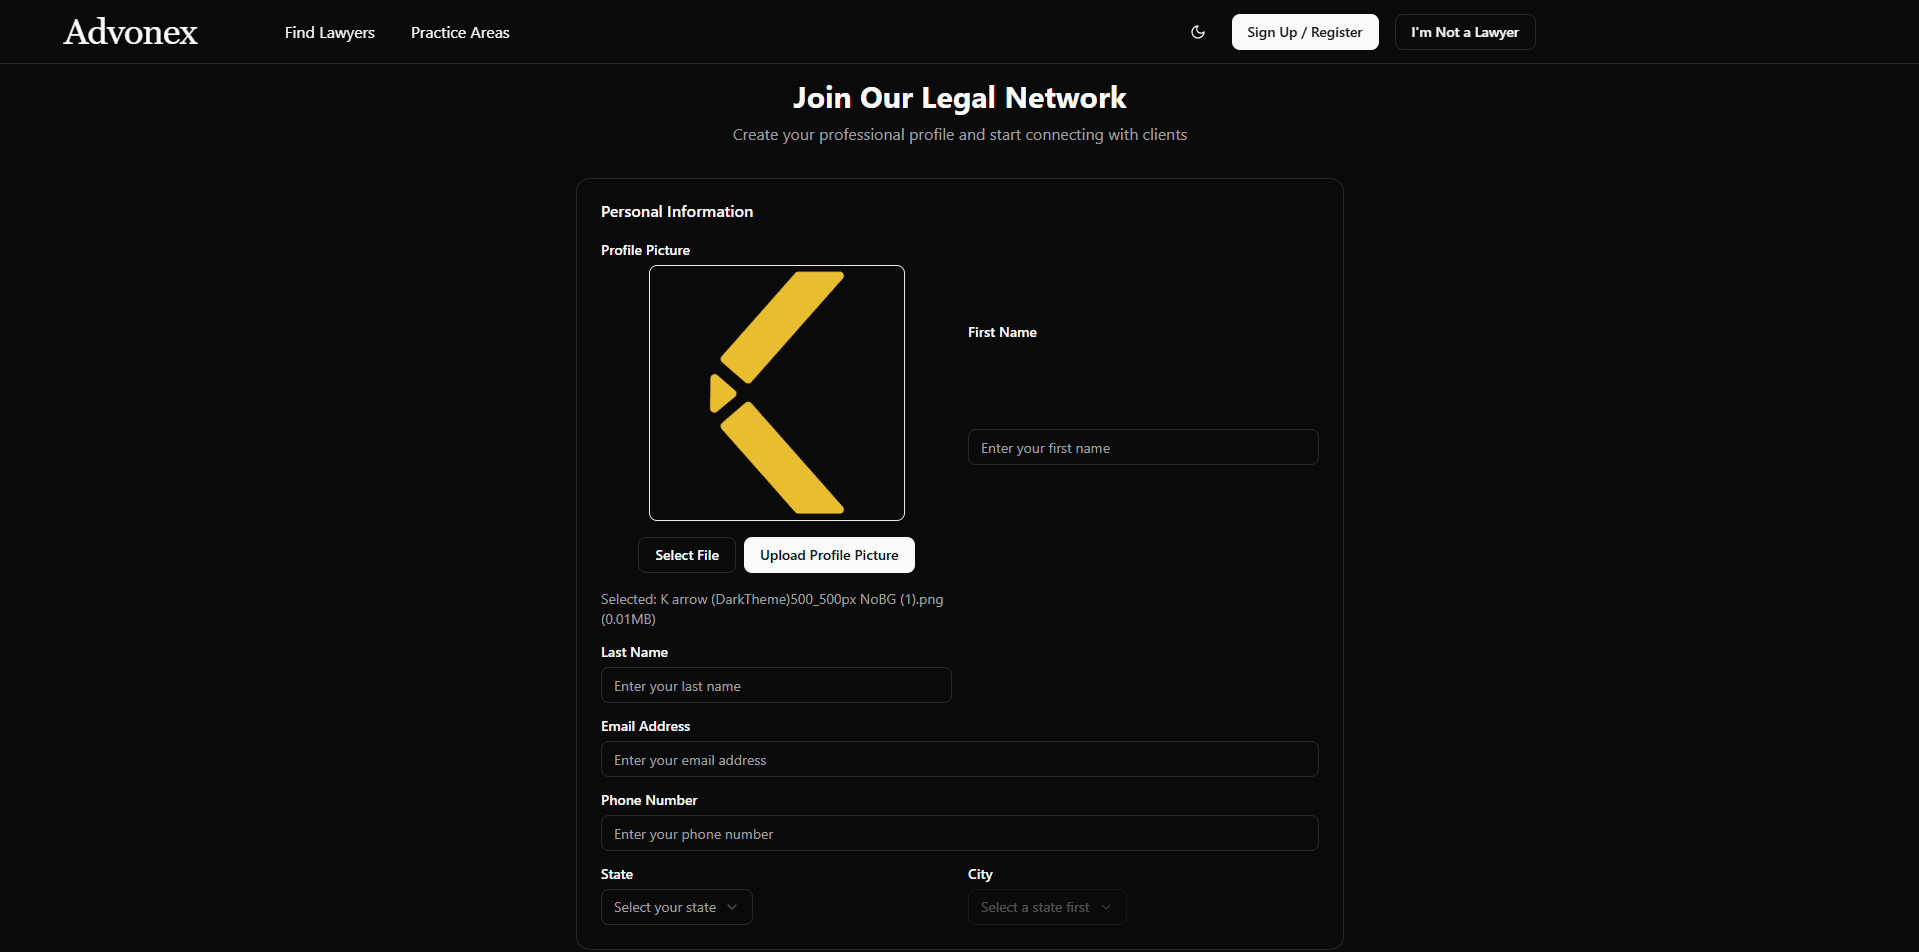Click the Advonex logo
Image resolution: width=1919 pixels, height=952 pixels.
130,31
